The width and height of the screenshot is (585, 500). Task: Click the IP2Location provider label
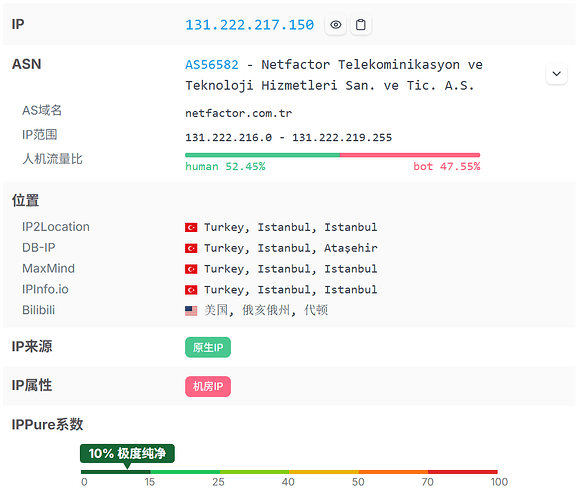[56, 227]
